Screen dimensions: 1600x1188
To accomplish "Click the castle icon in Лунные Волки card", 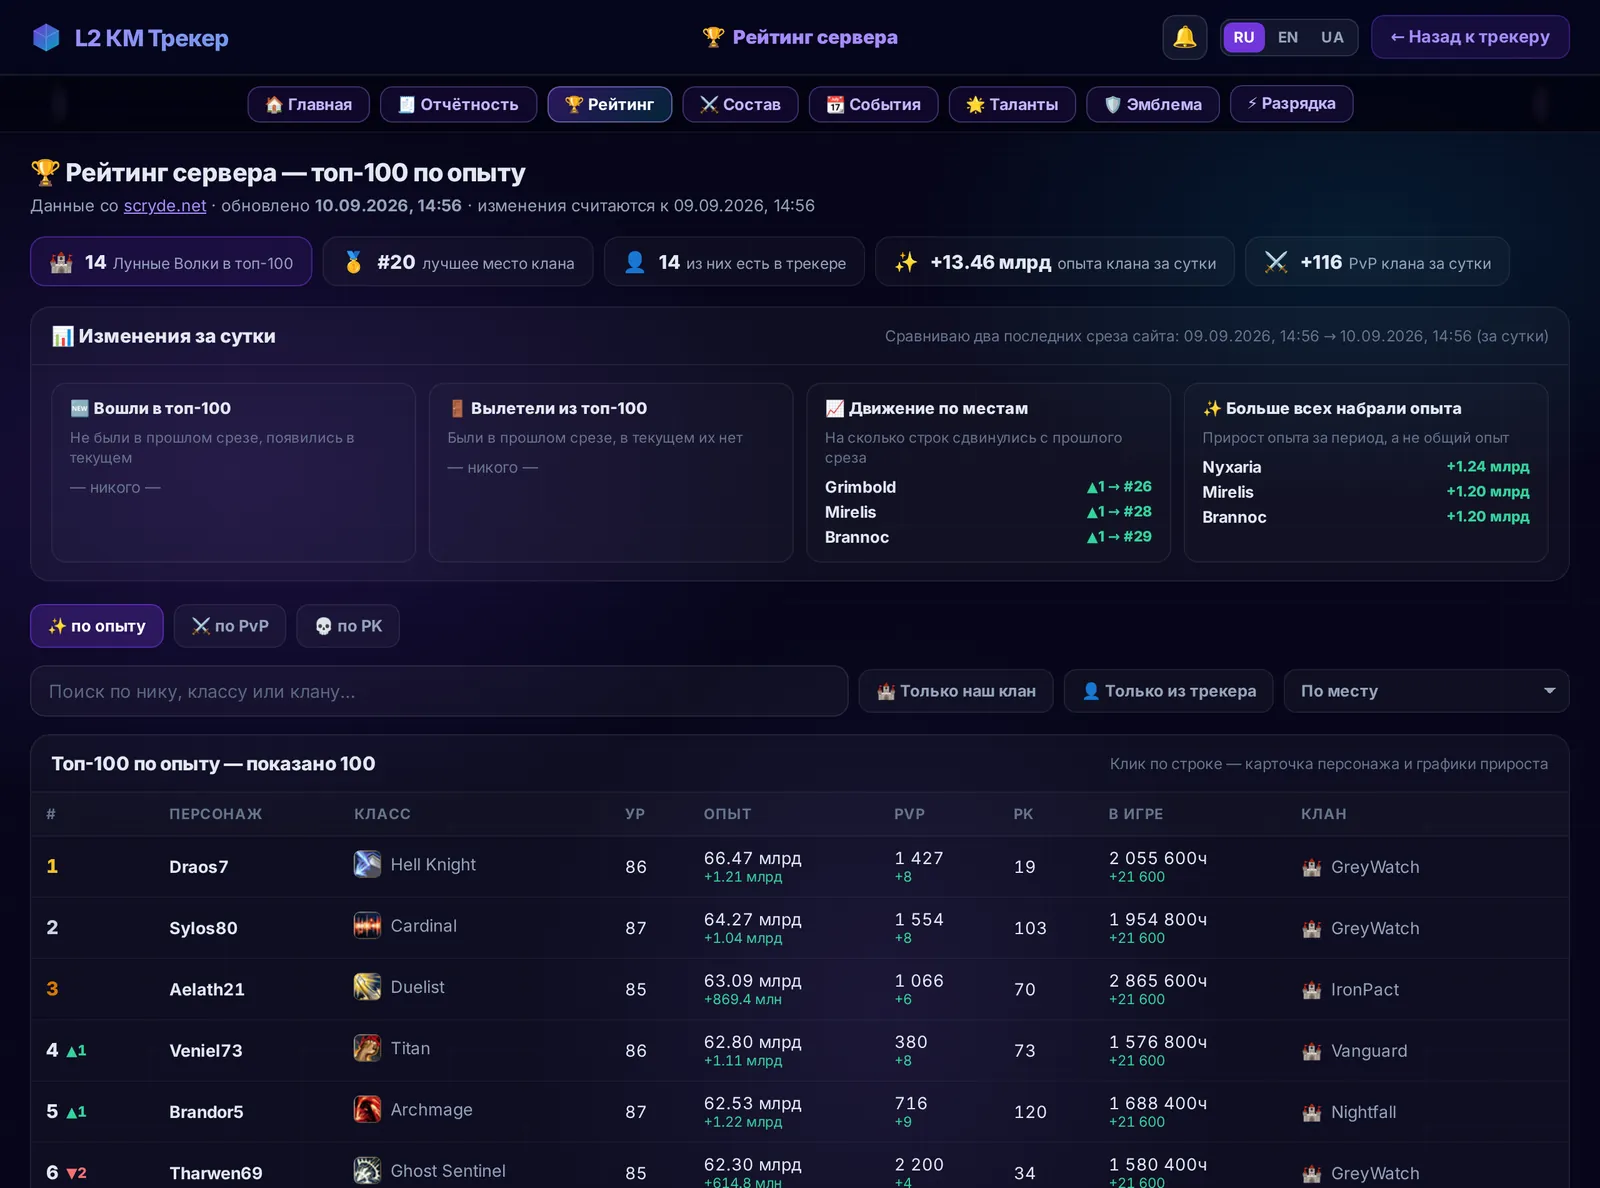I will [62, 263].
